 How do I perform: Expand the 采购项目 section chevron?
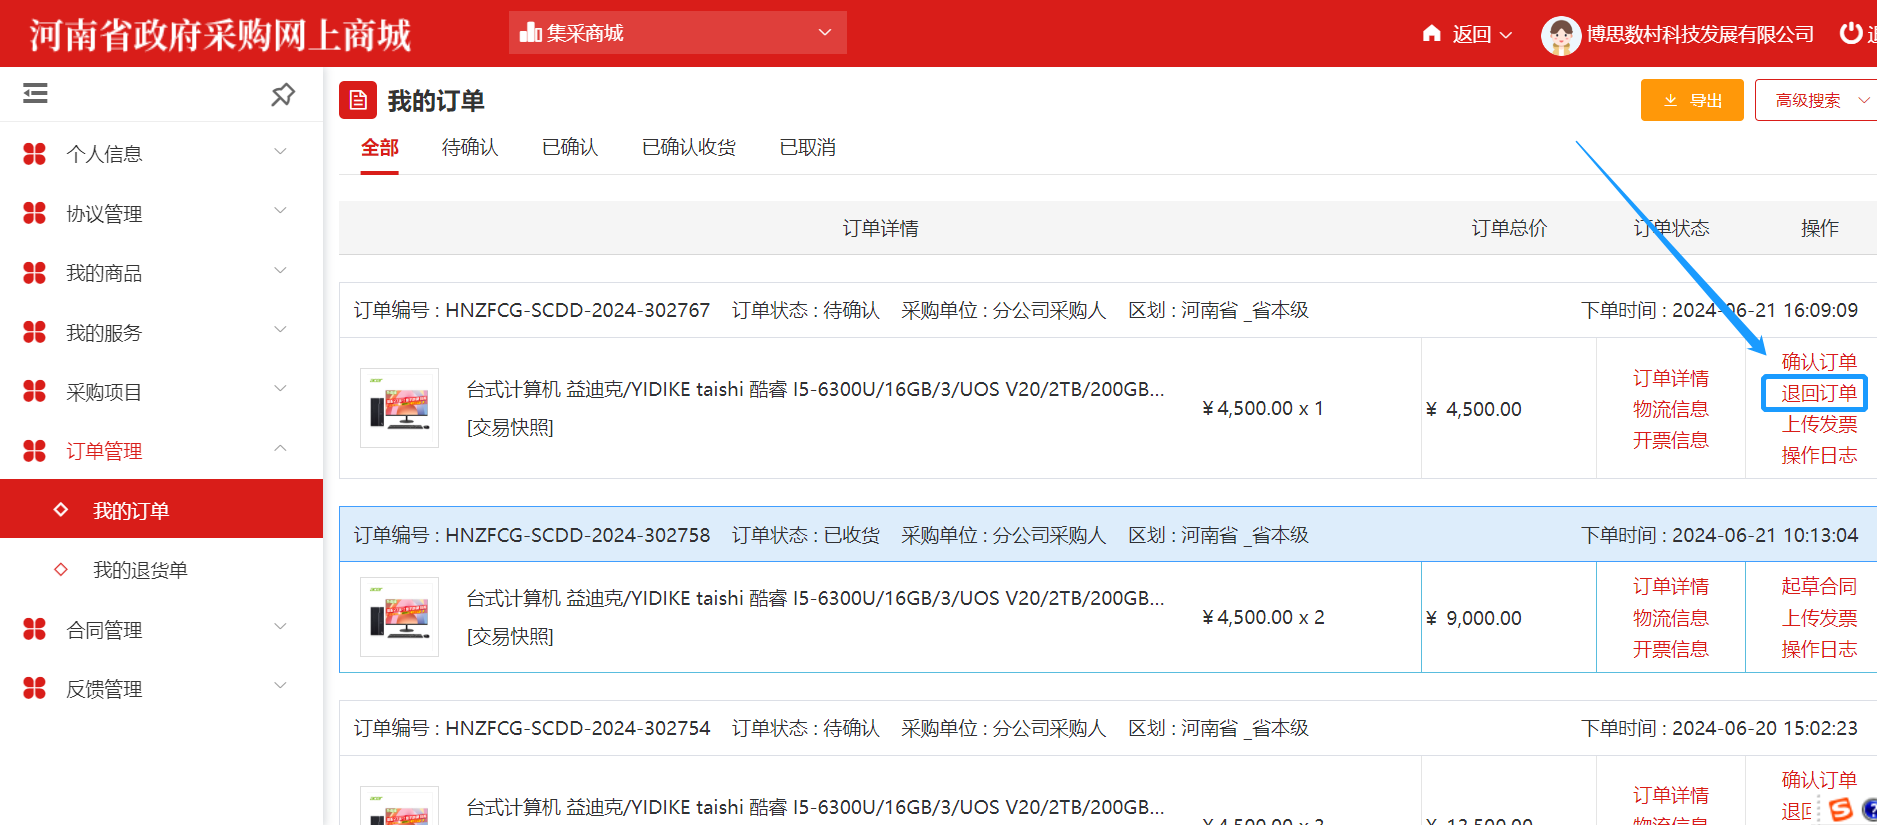[x=281, y=389]
